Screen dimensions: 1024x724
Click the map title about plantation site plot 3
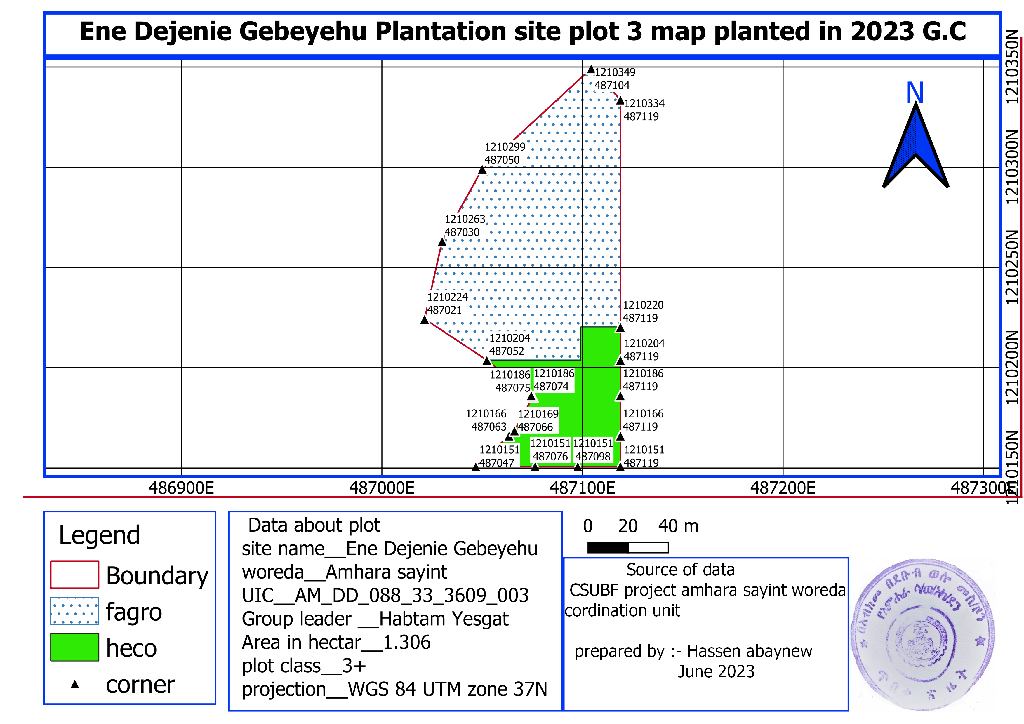tap(522, 32)
